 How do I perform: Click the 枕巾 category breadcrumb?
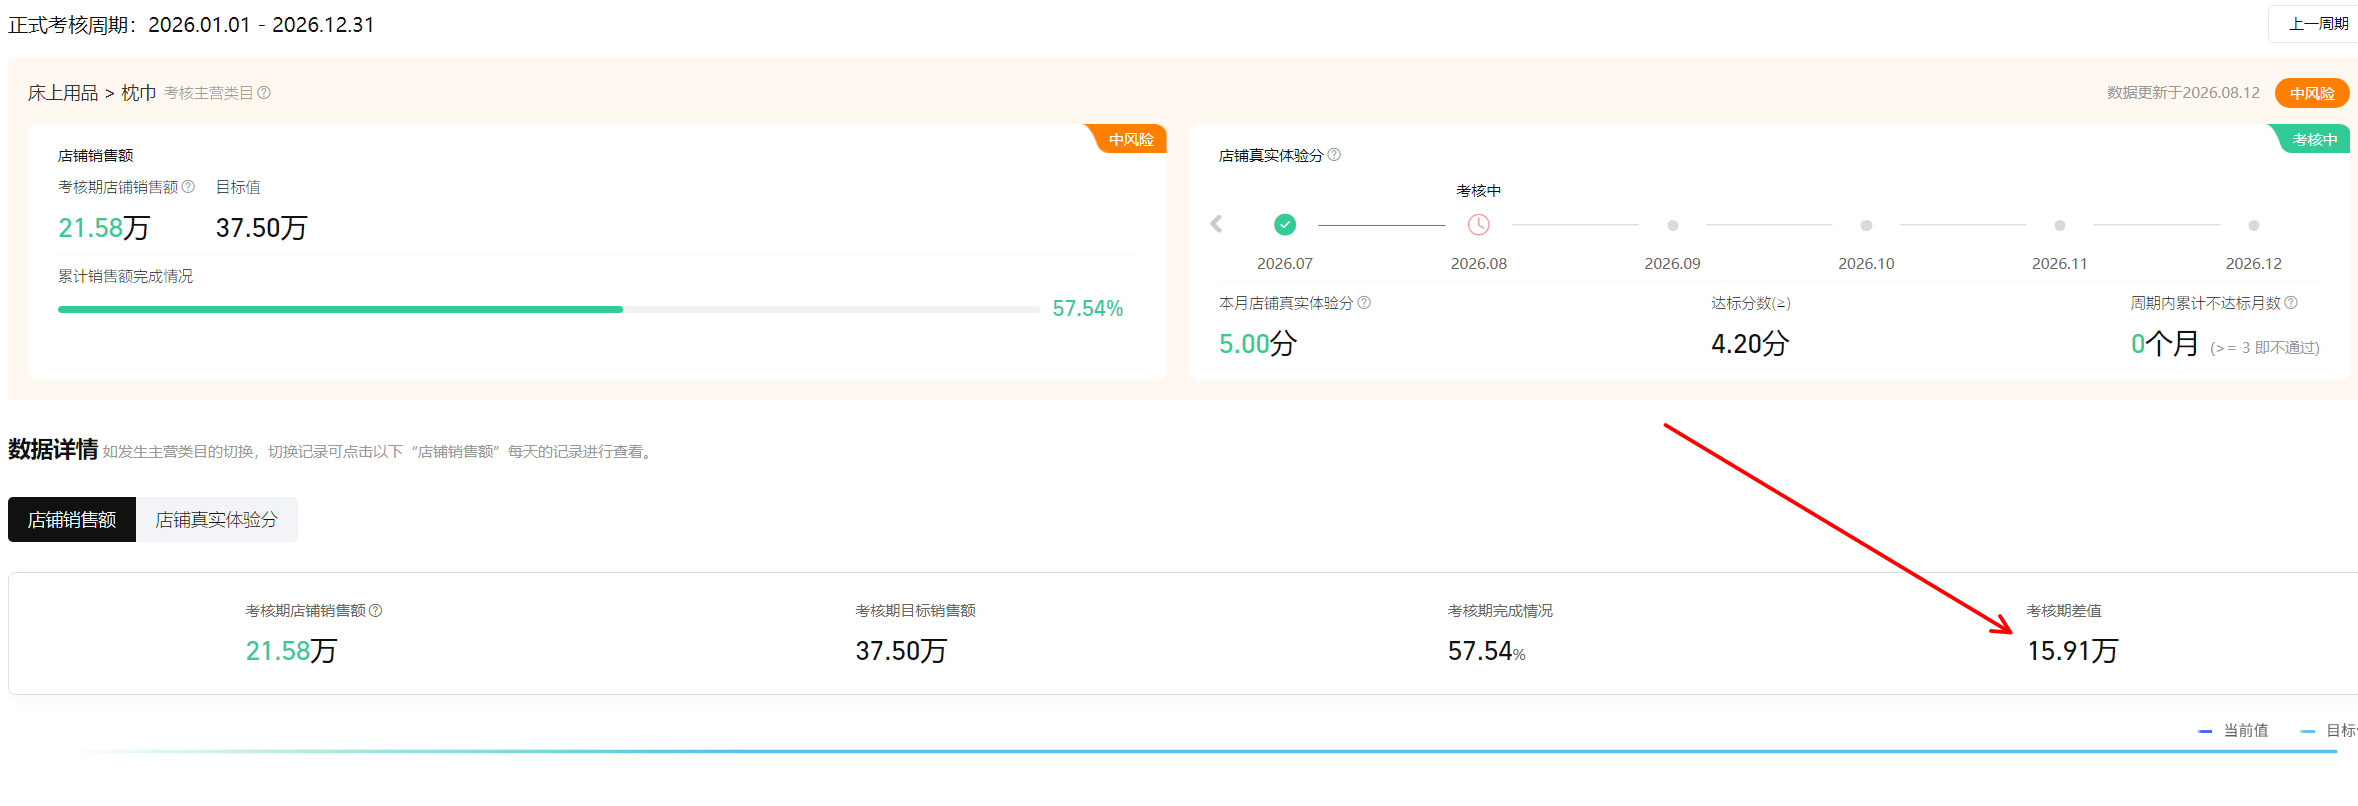pos(139,93)
